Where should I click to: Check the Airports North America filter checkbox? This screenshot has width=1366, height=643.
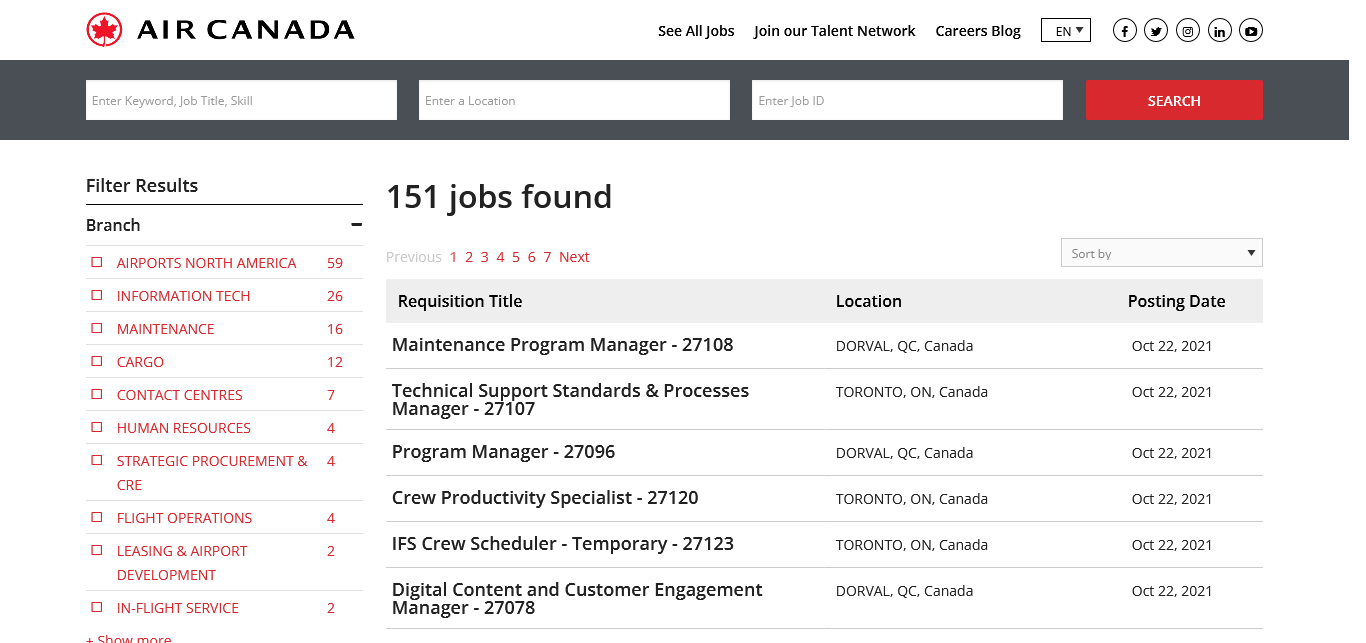coord(97,262)
